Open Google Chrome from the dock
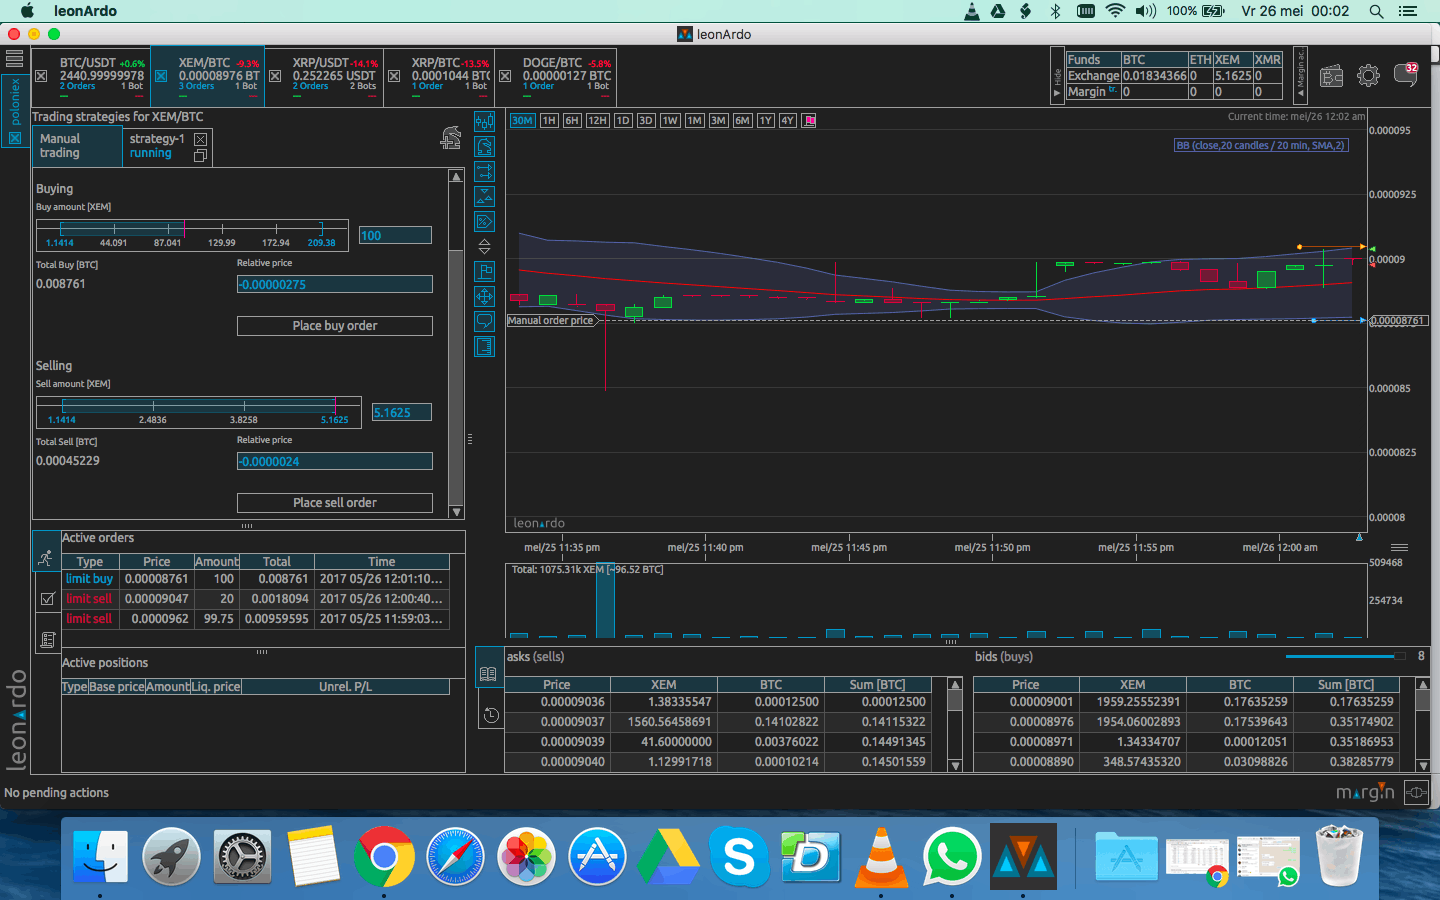The width and height of the screenshot is (1440, 900). tap(383, 857)
